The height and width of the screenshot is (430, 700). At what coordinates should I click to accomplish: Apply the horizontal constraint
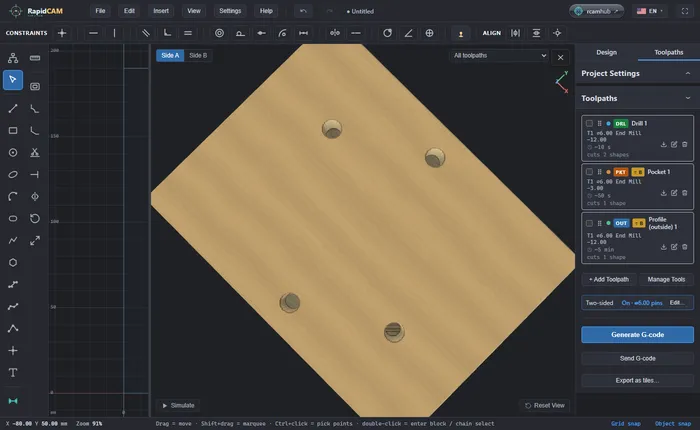(x=93, y=33)
